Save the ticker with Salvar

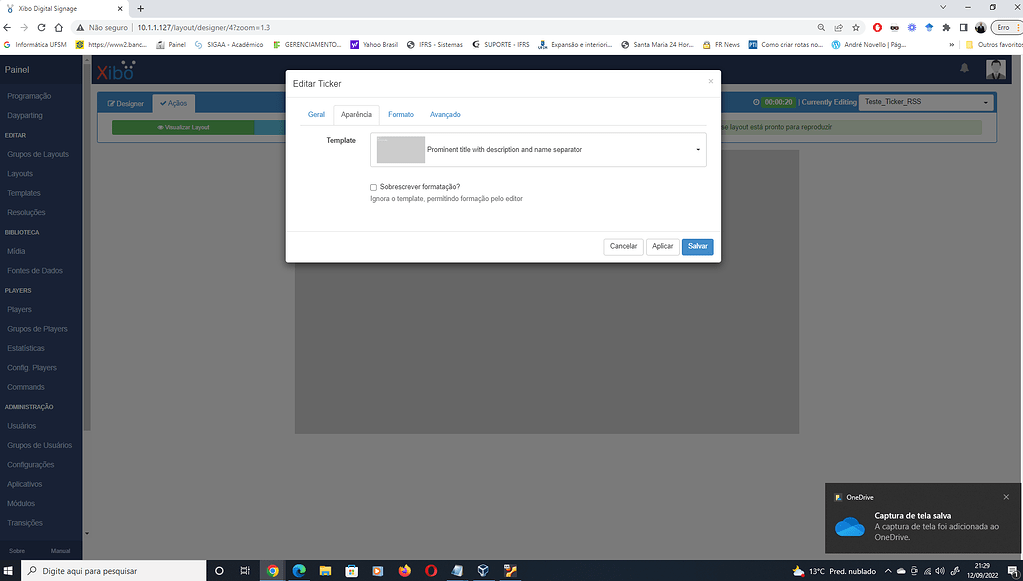click(697, 246)
